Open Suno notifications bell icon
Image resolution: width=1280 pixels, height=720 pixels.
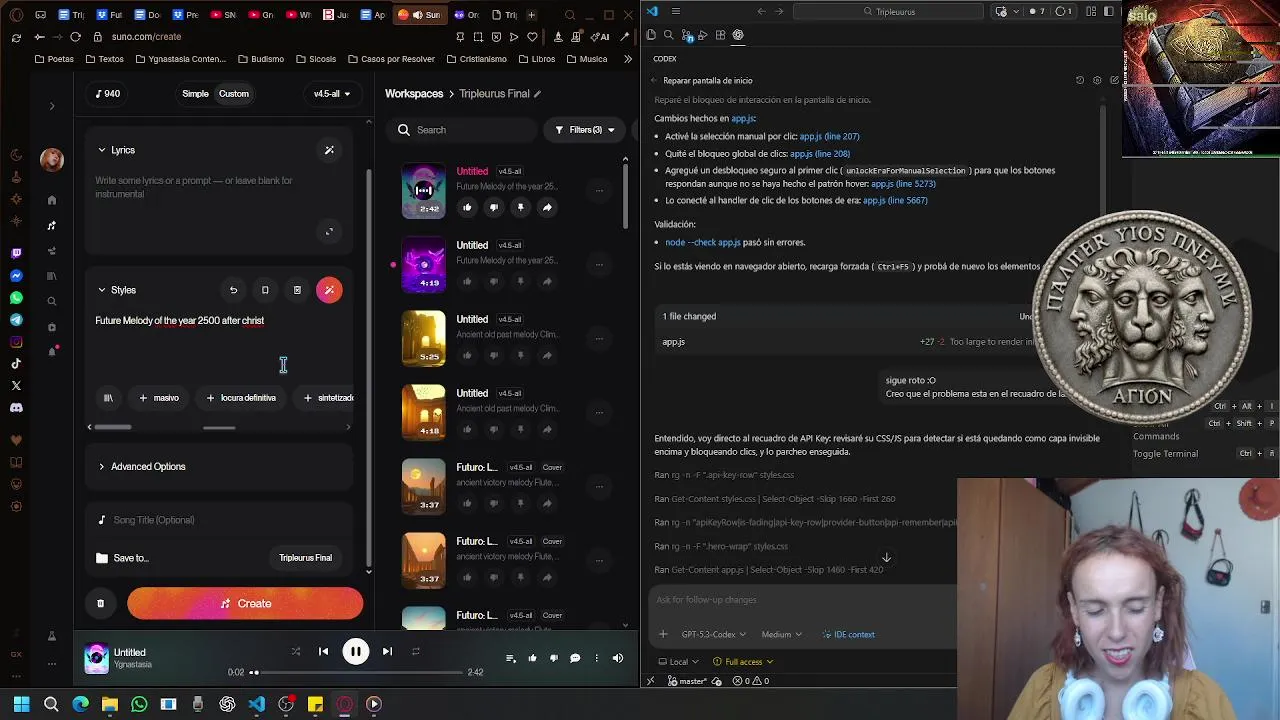[52, 351]
